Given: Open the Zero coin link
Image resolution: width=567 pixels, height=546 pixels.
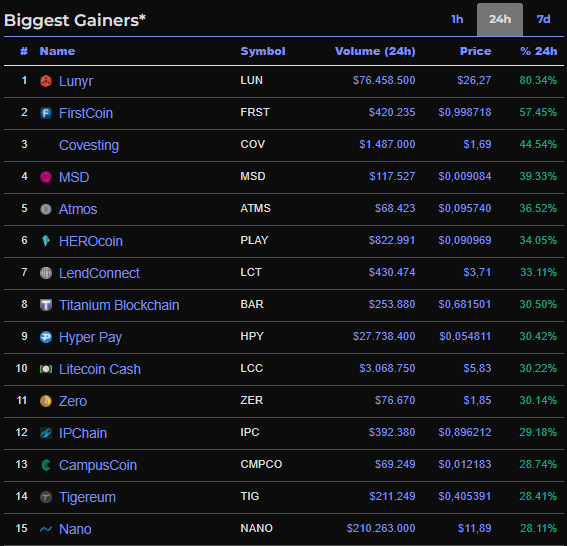Looking at the screenshot, I should [73, 401].
